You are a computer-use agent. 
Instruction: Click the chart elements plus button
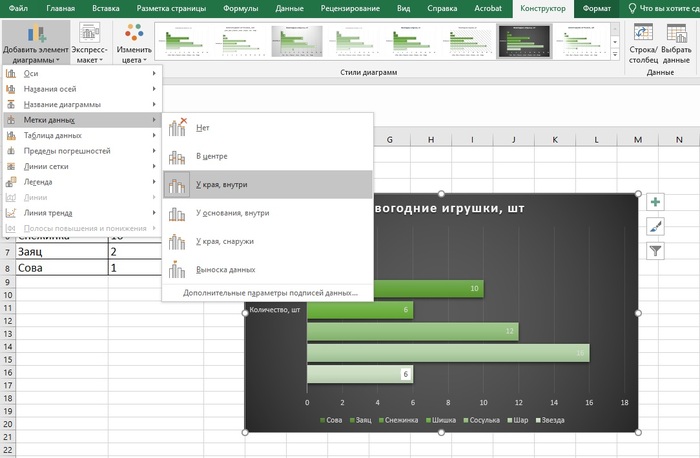coord(655,202)
